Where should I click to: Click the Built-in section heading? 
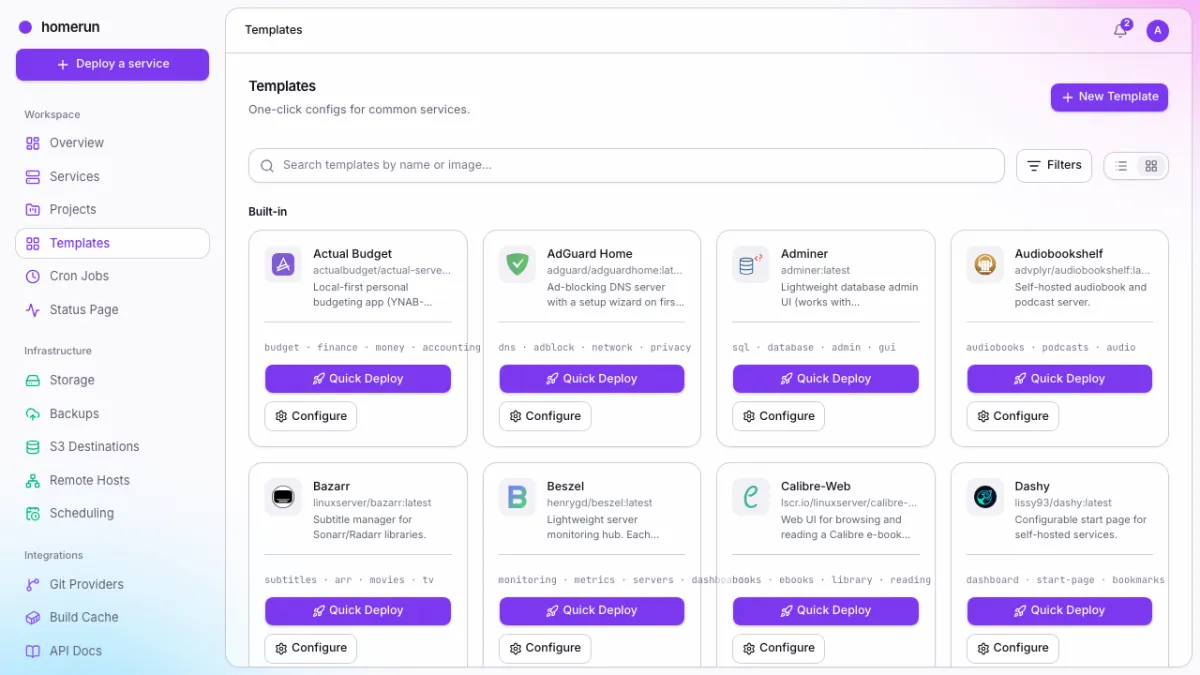(268, 212)
